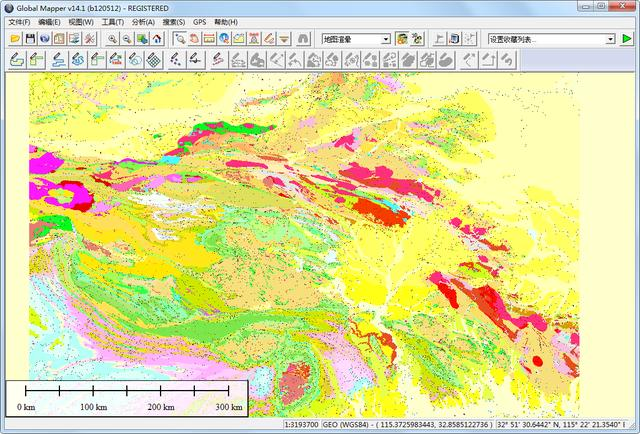Open the 文件(F) menu
640x434 pixels.
pyautogui.click(x=19, y=22)
